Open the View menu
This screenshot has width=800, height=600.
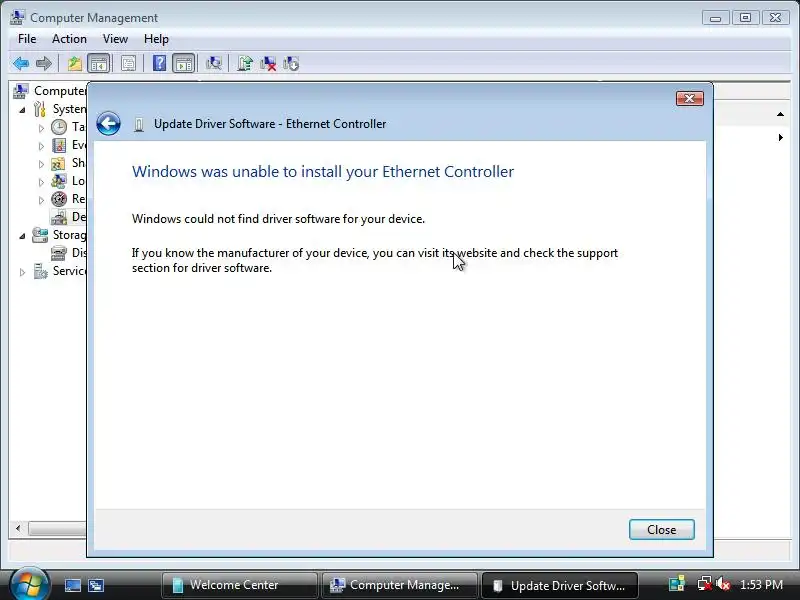[x=115, y=39]
